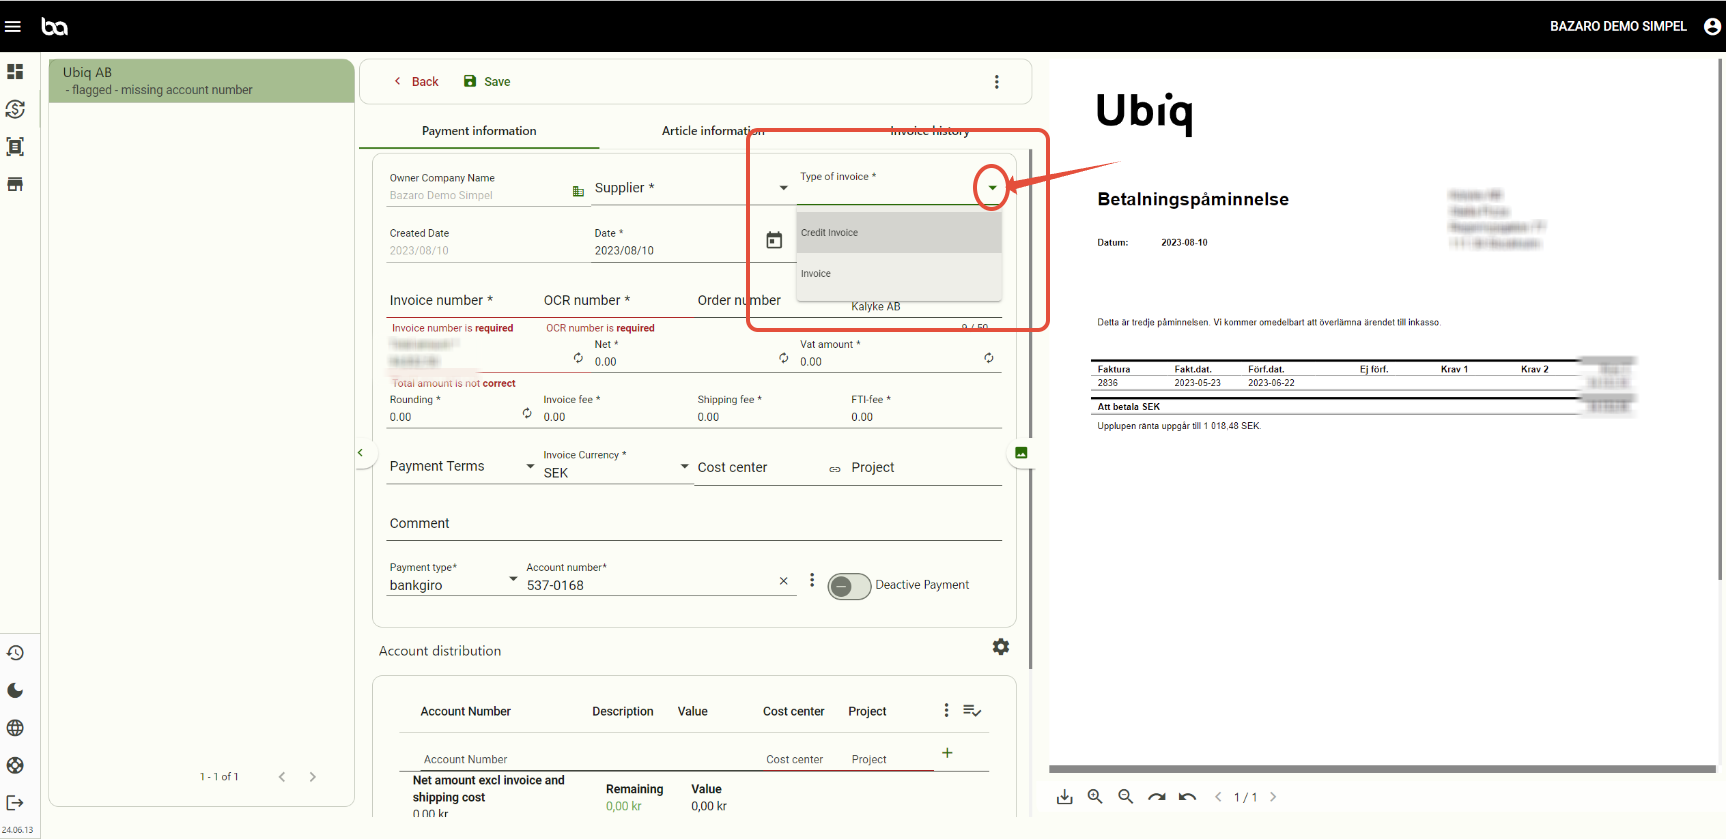Save the invoice
1726x839 pixels.
[x=487, y=82]
